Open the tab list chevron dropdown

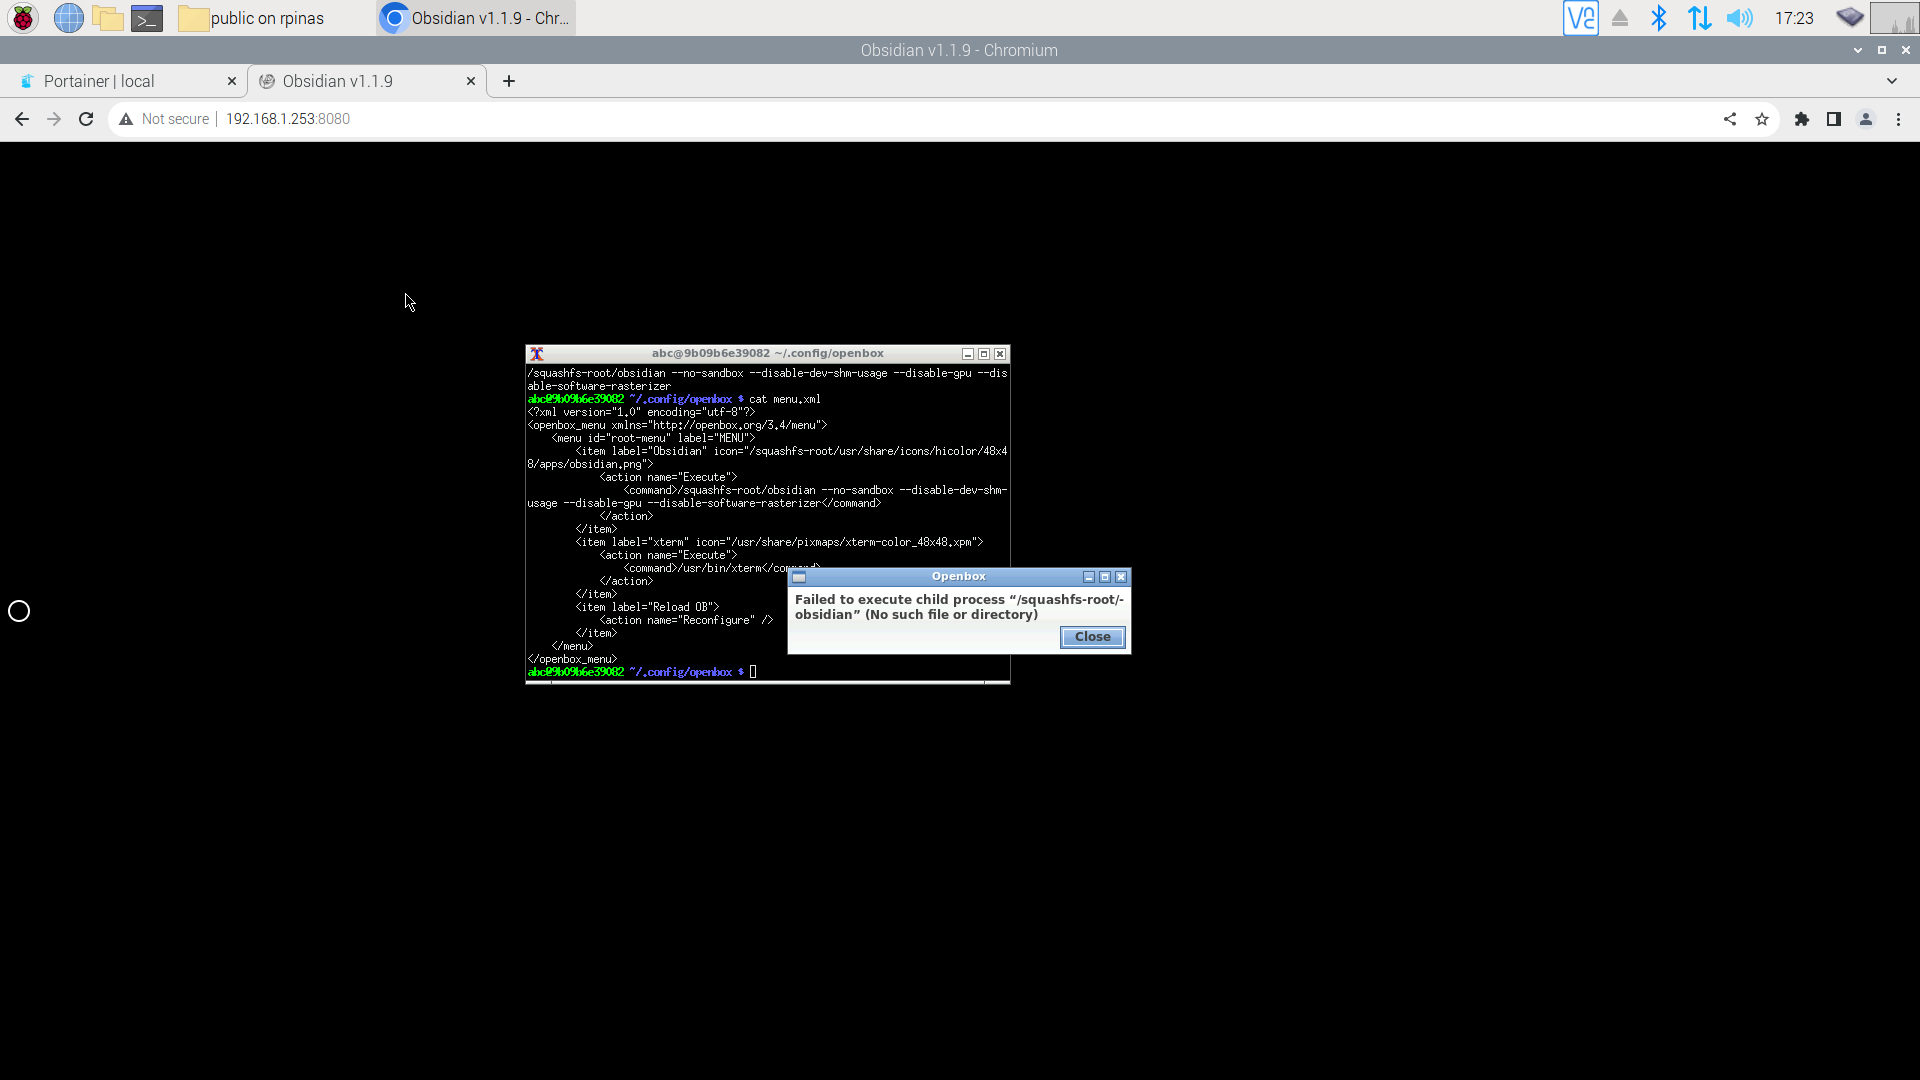pos(1890,81)
